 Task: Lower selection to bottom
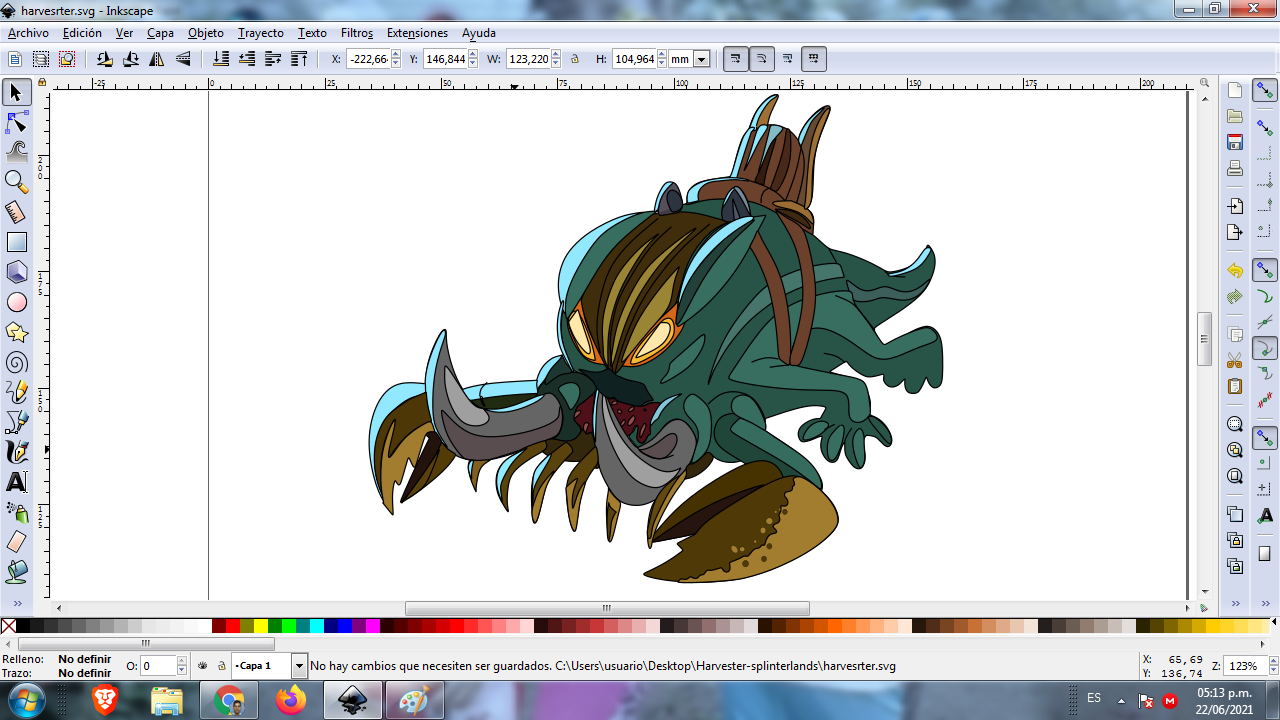pos(221,59)
